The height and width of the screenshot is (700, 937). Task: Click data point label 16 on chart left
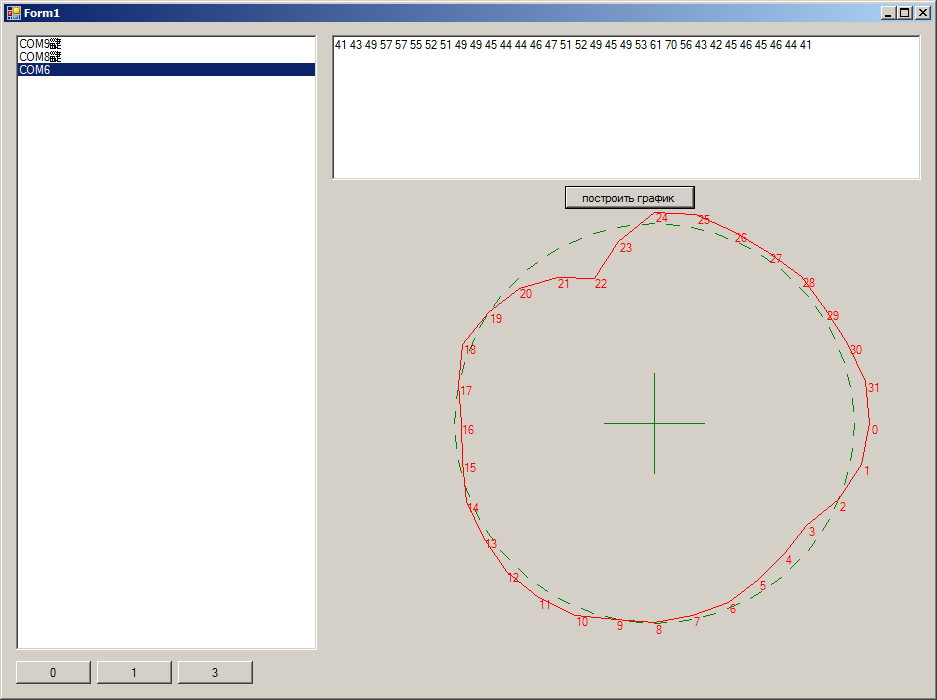468,430
